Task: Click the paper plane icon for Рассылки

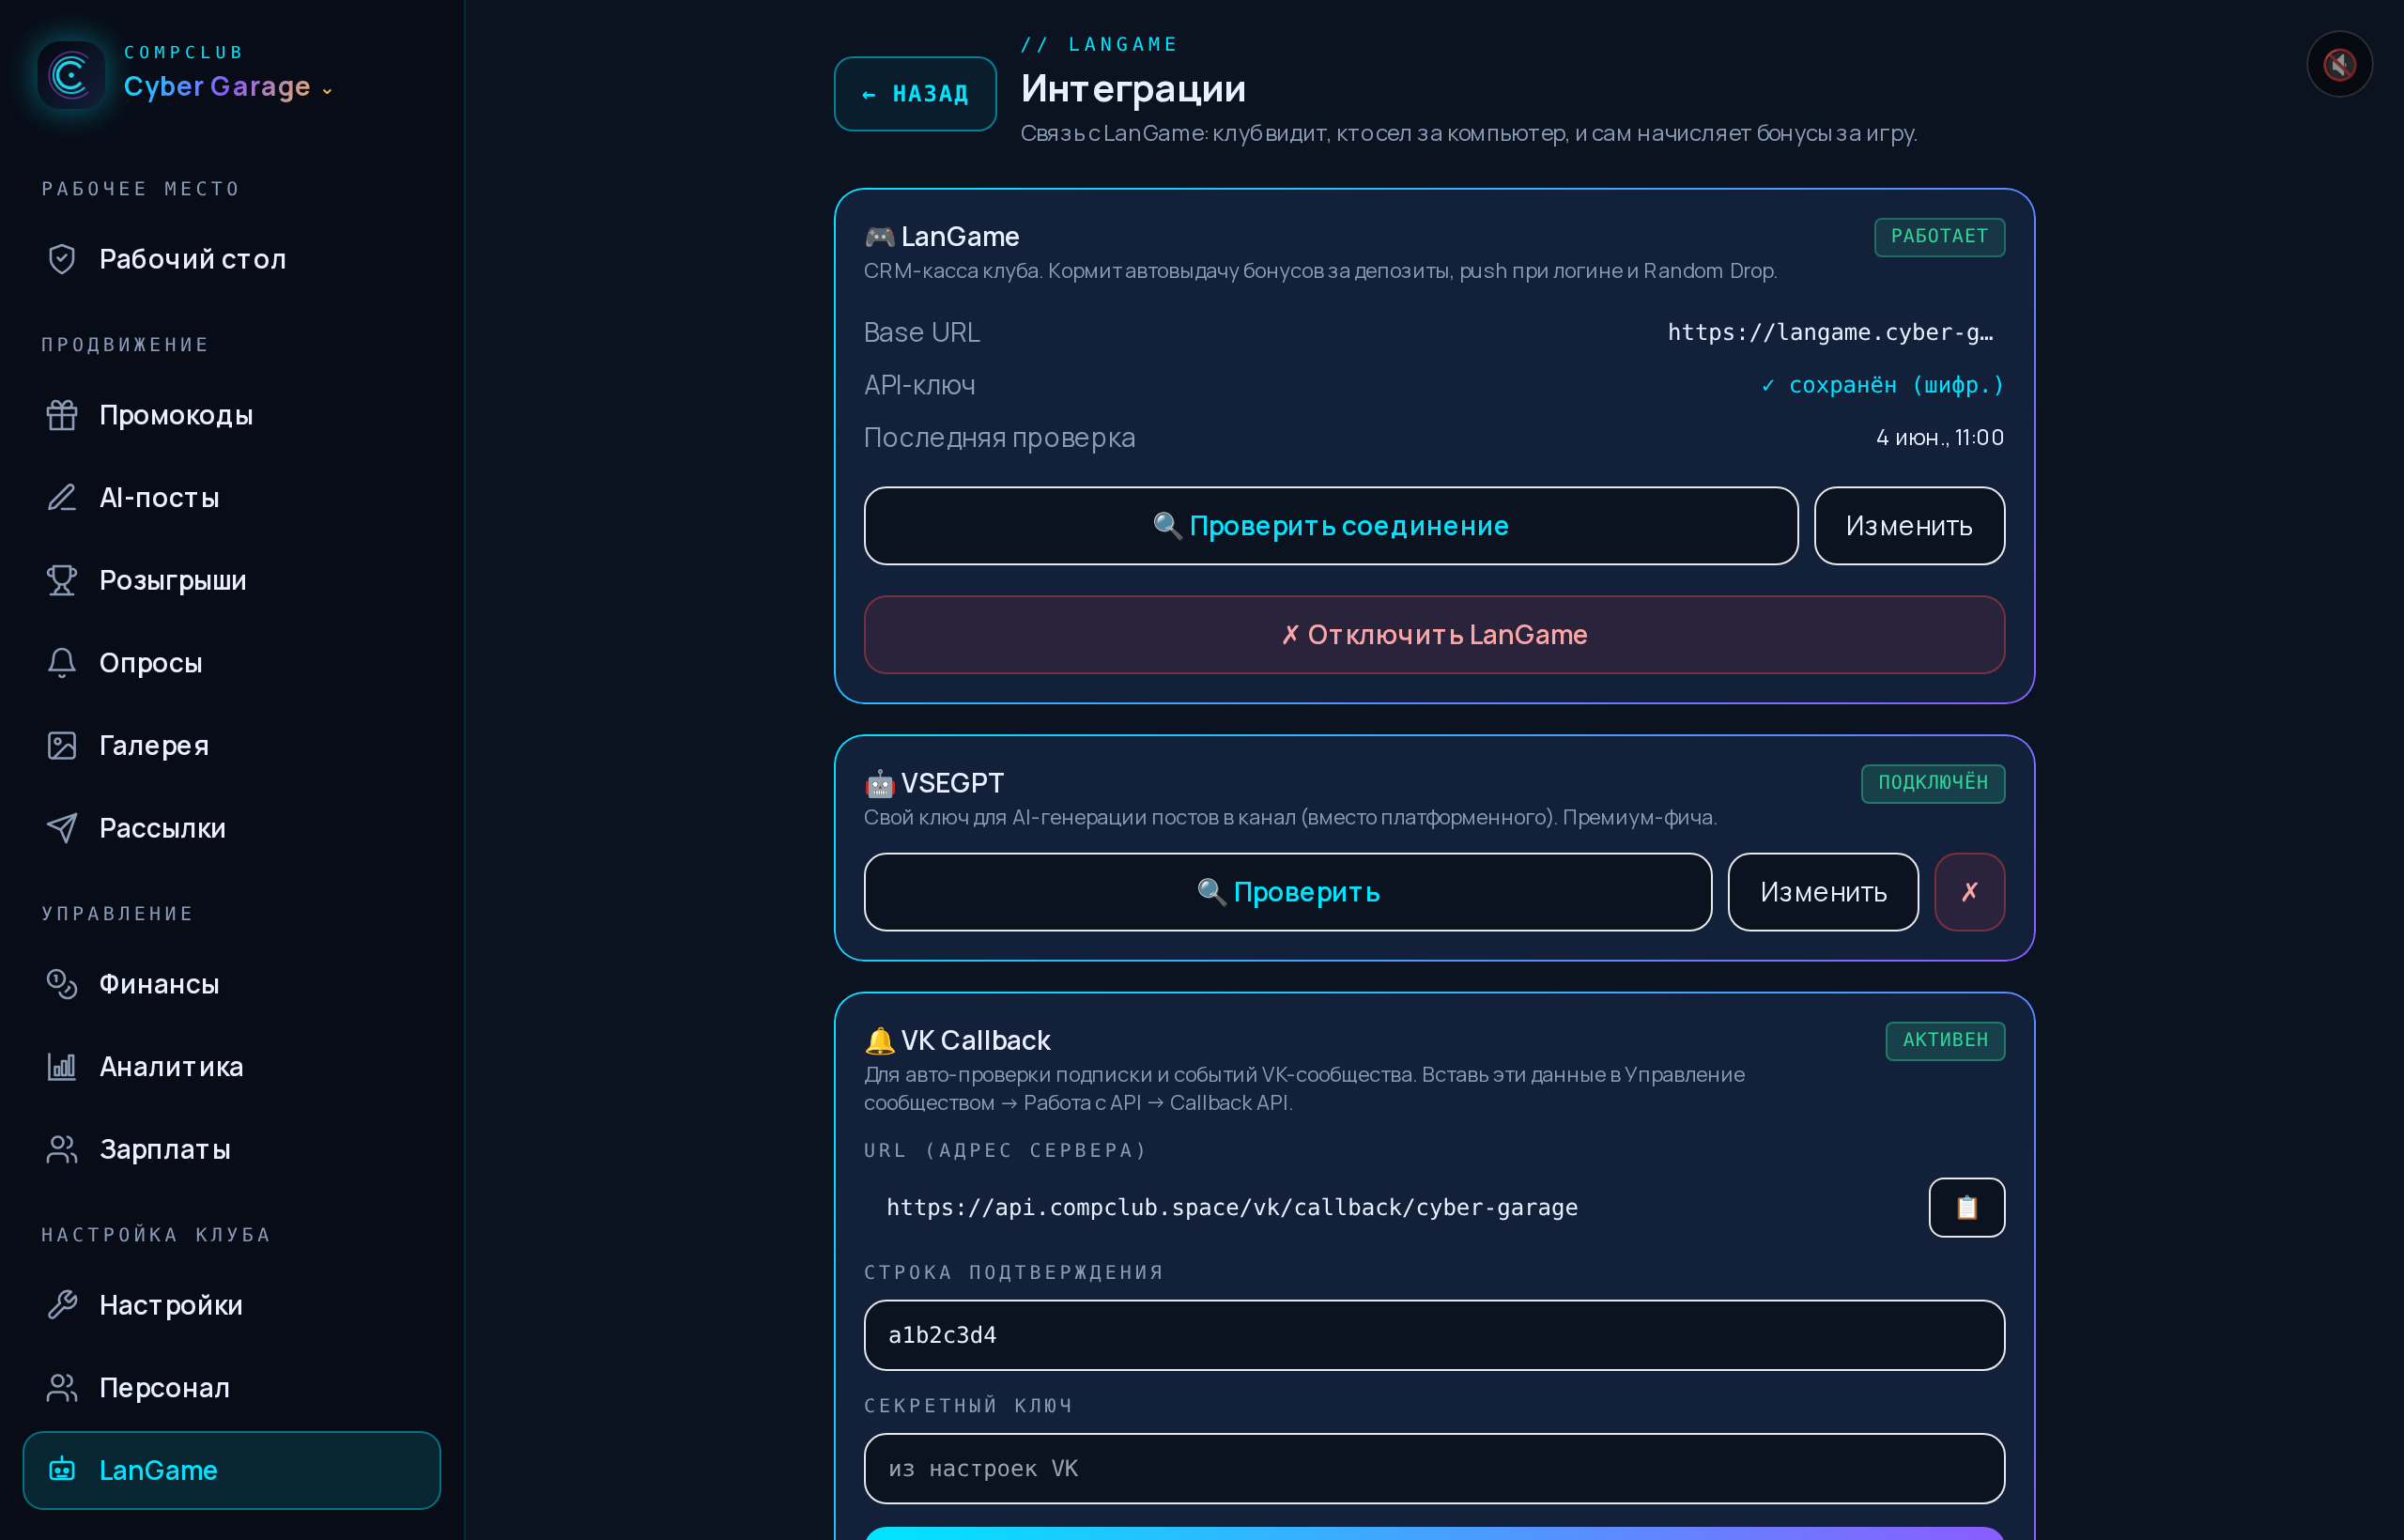Action: pos(62,828)
